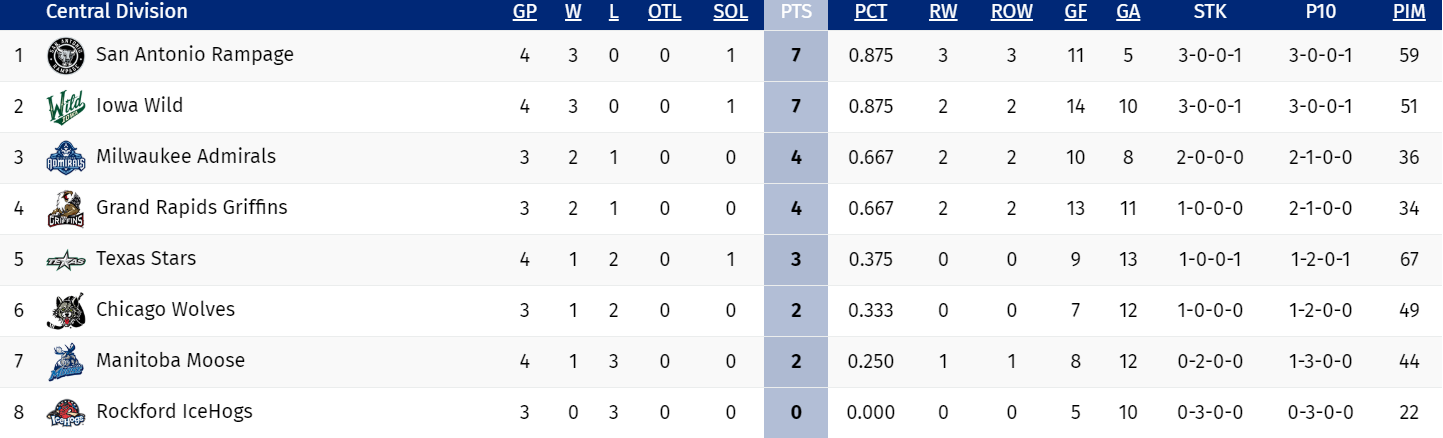Viewport: 1443px width, 438px height.
Task: Open the Iowa Wild team link
Action: pyautogui.click(x=139, y=105)
